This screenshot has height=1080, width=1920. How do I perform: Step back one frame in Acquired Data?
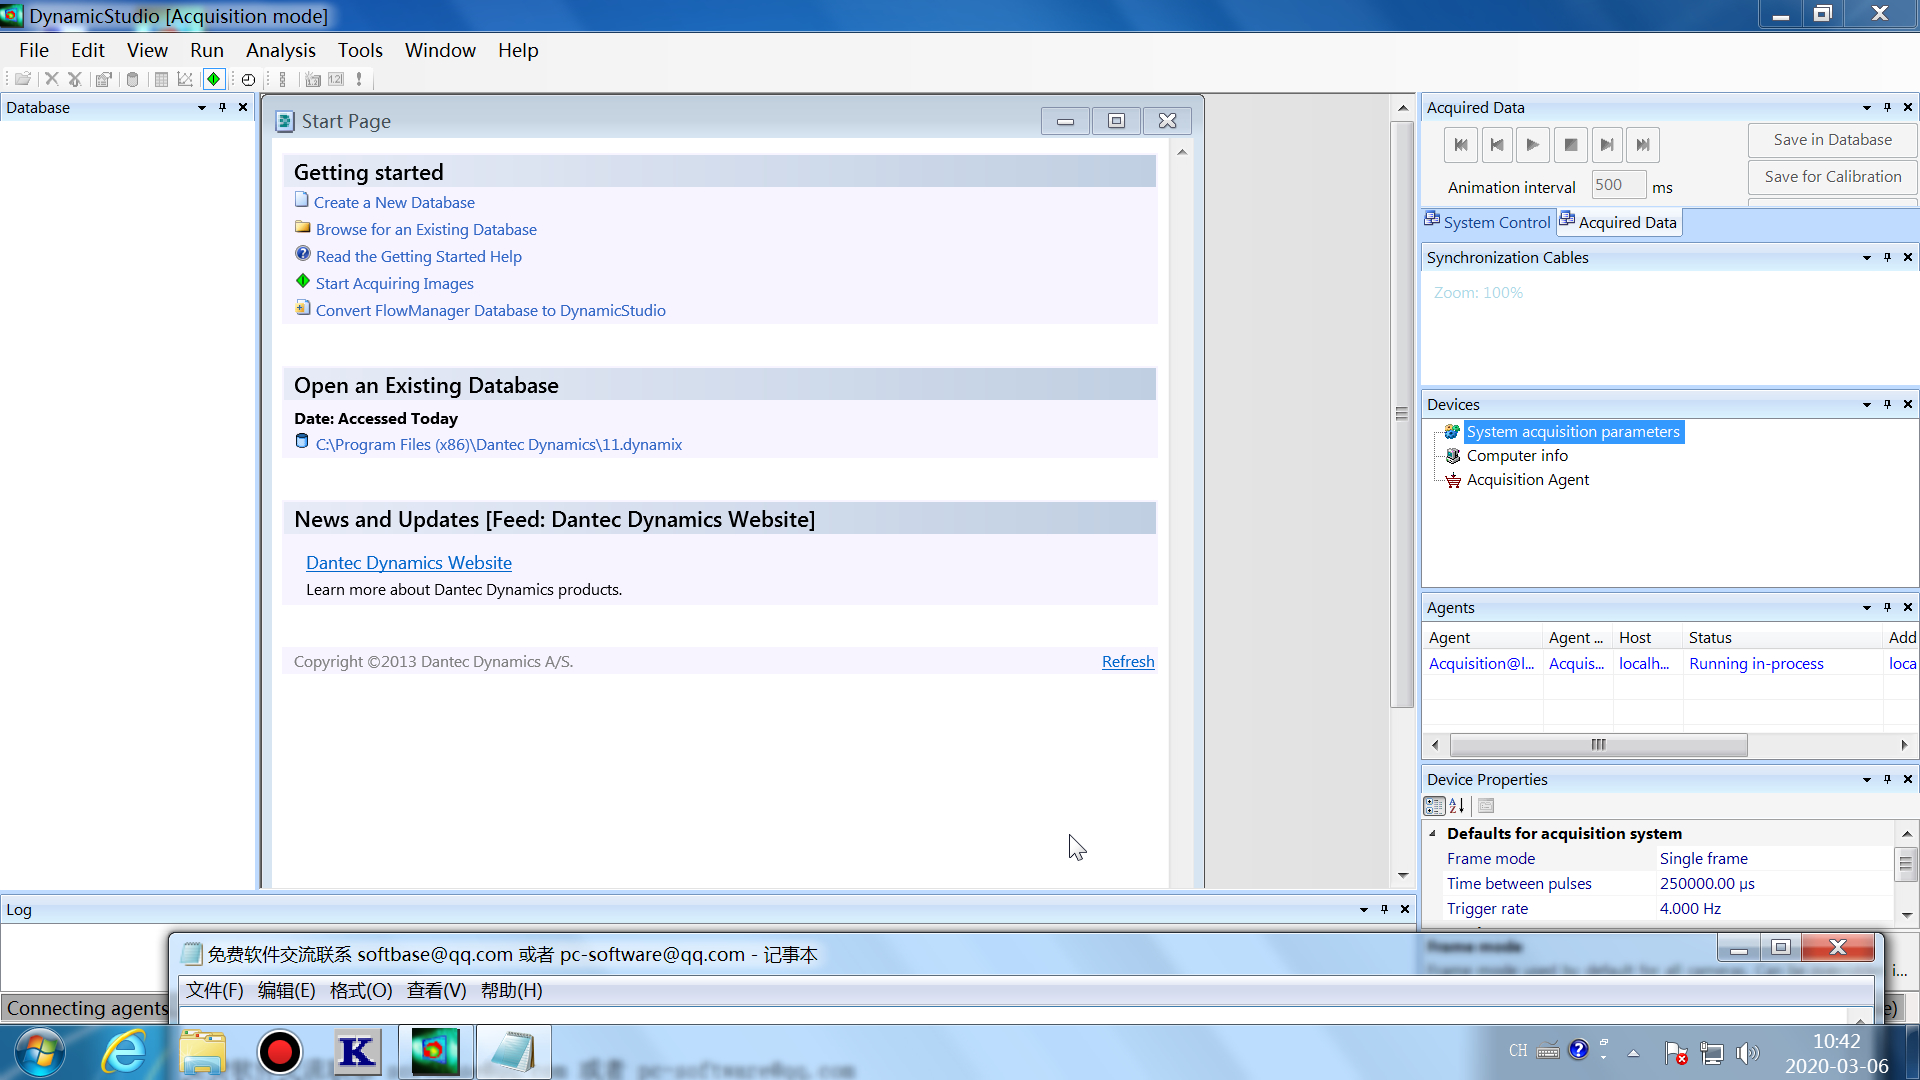(x=1497, y=145)
